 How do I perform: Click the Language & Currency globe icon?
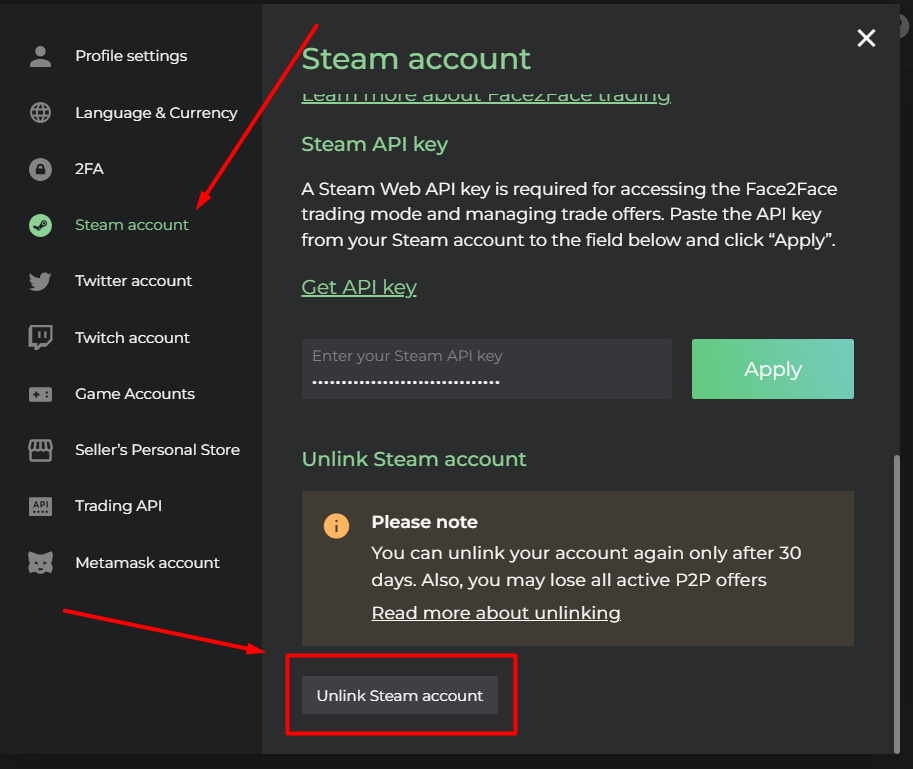[40, 113]
